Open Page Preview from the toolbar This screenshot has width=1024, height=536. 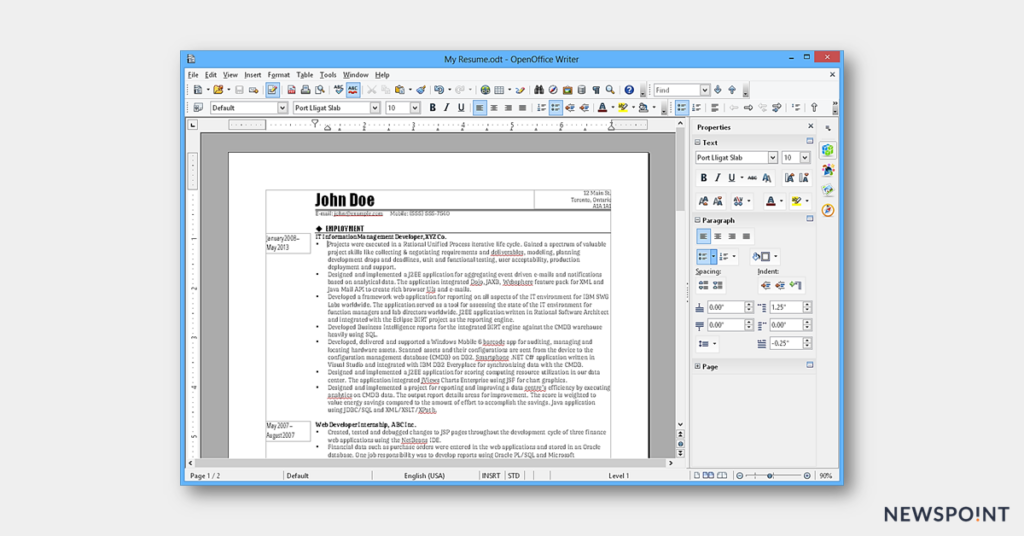click(x=319, y=90)
